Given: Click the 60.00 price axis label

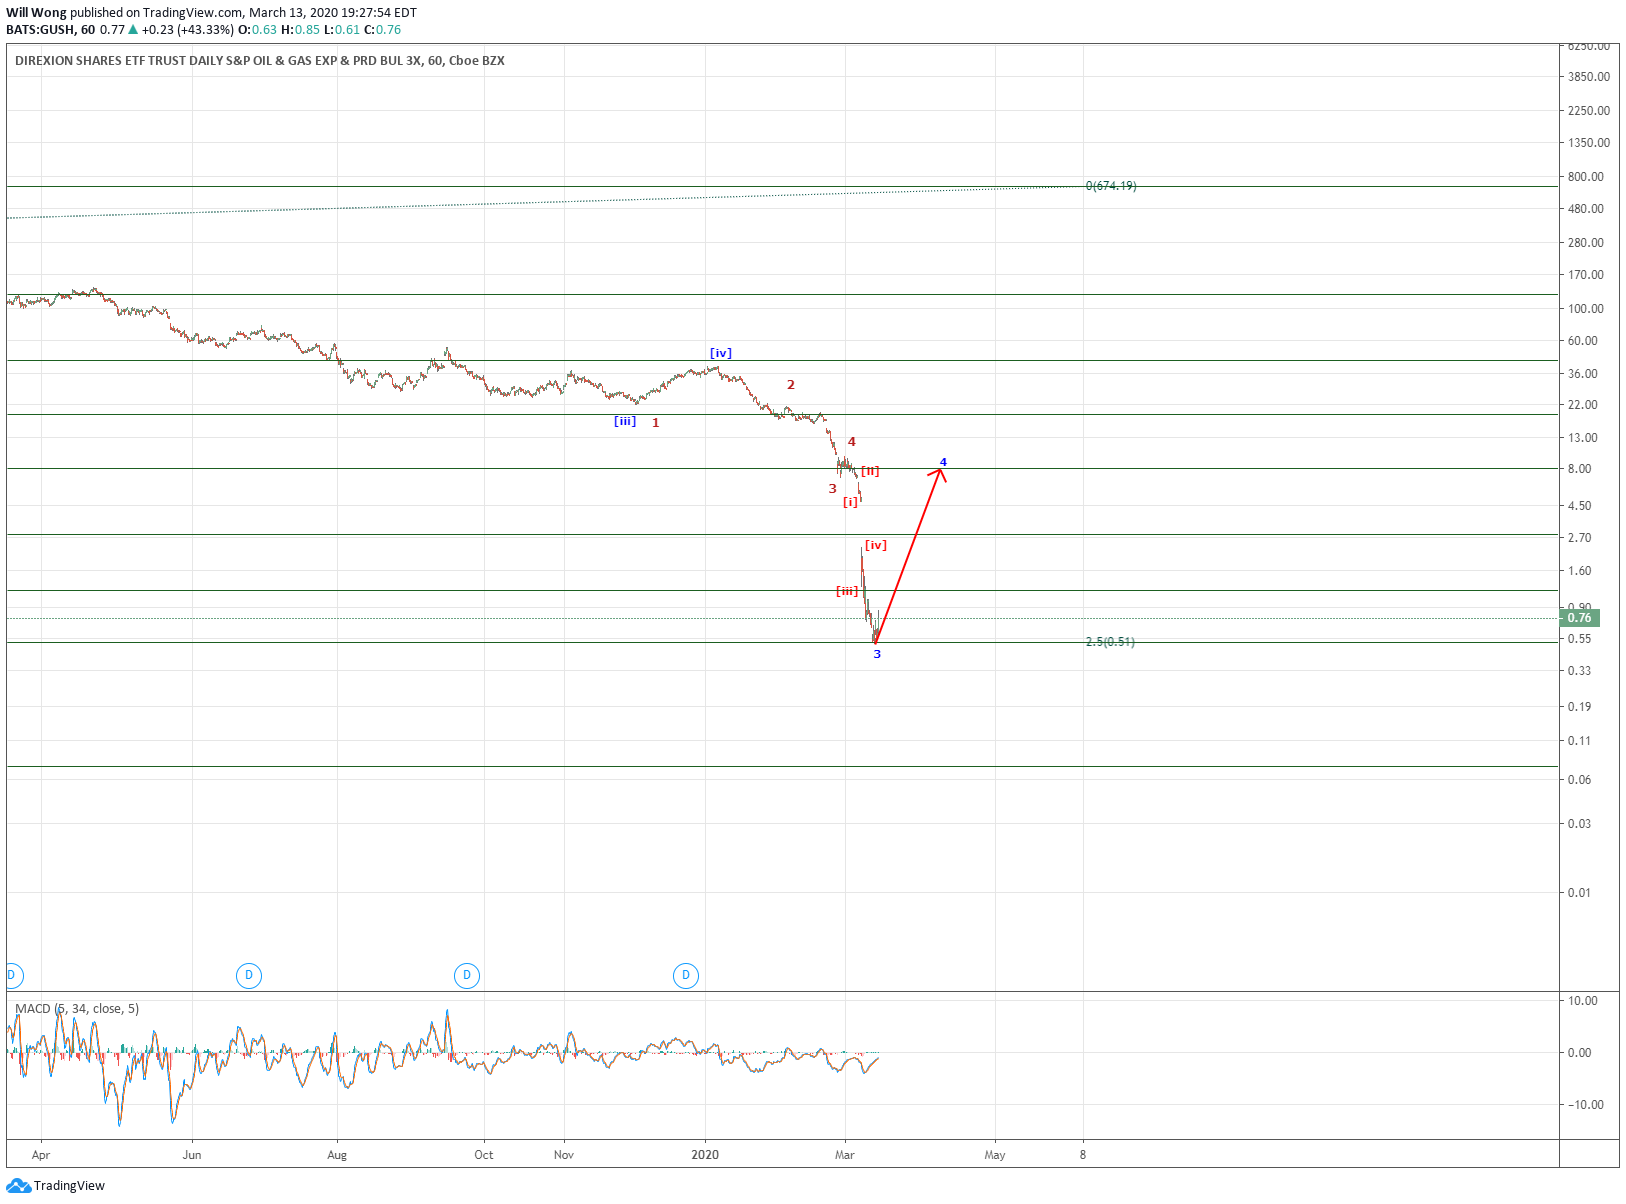Looking at the screenshot, I should coord(1583,341).
